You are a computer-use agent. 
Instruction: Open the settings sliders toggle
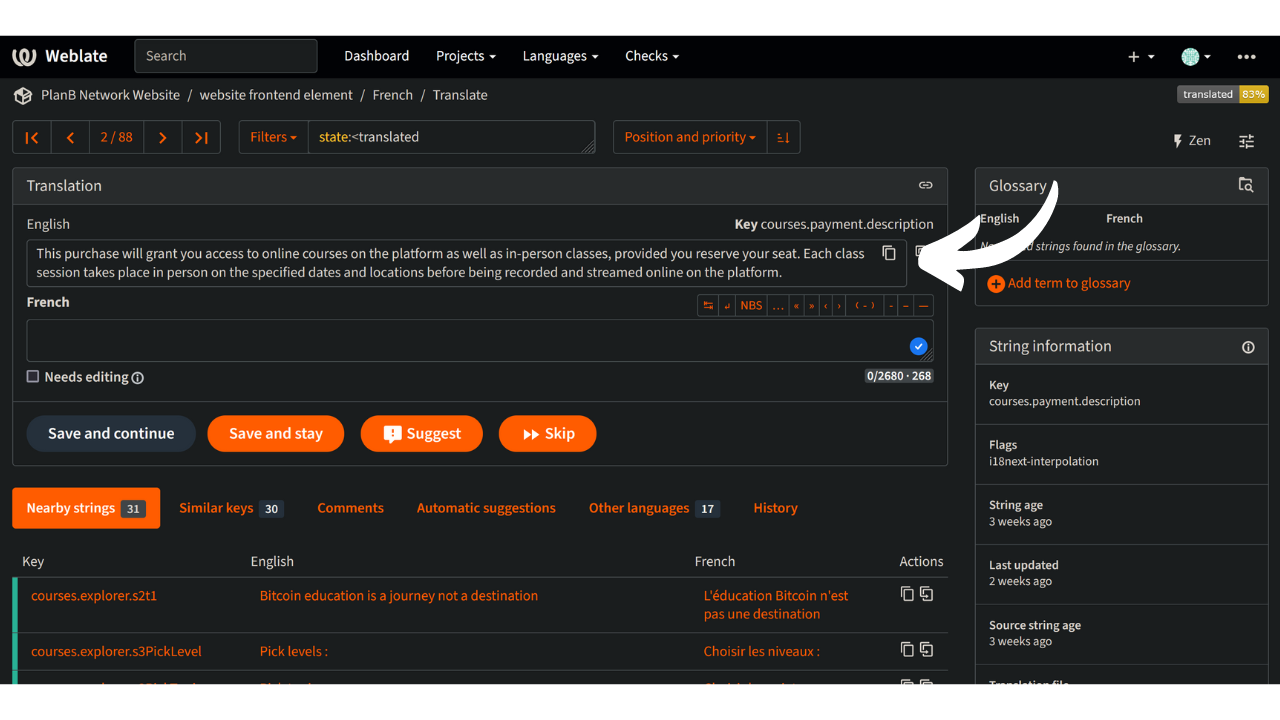[x=1246, y=141]
